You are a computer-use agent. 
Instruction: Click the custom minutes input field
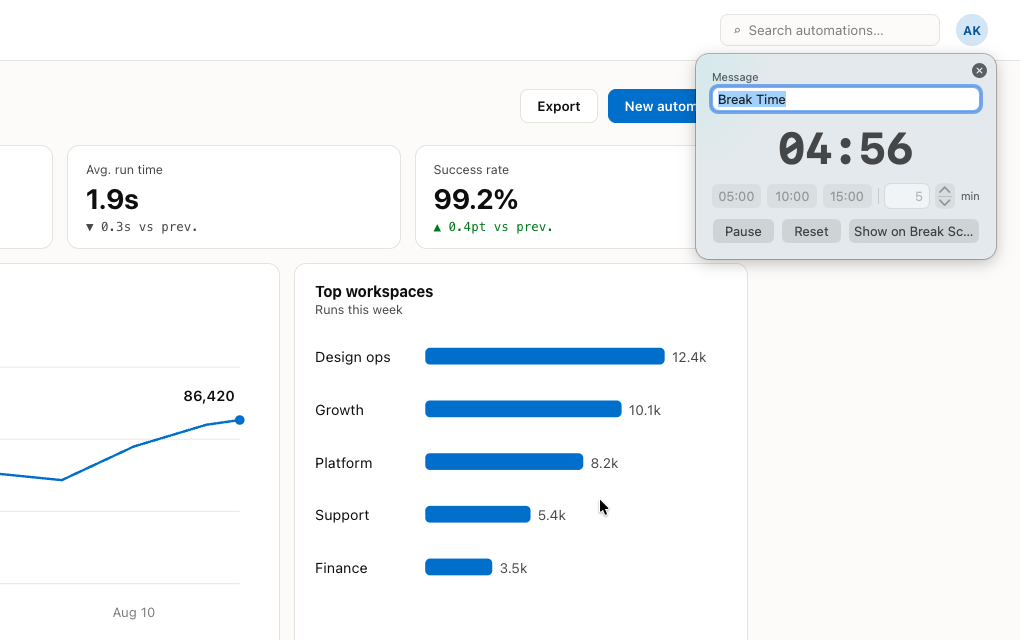pos(907,196)
